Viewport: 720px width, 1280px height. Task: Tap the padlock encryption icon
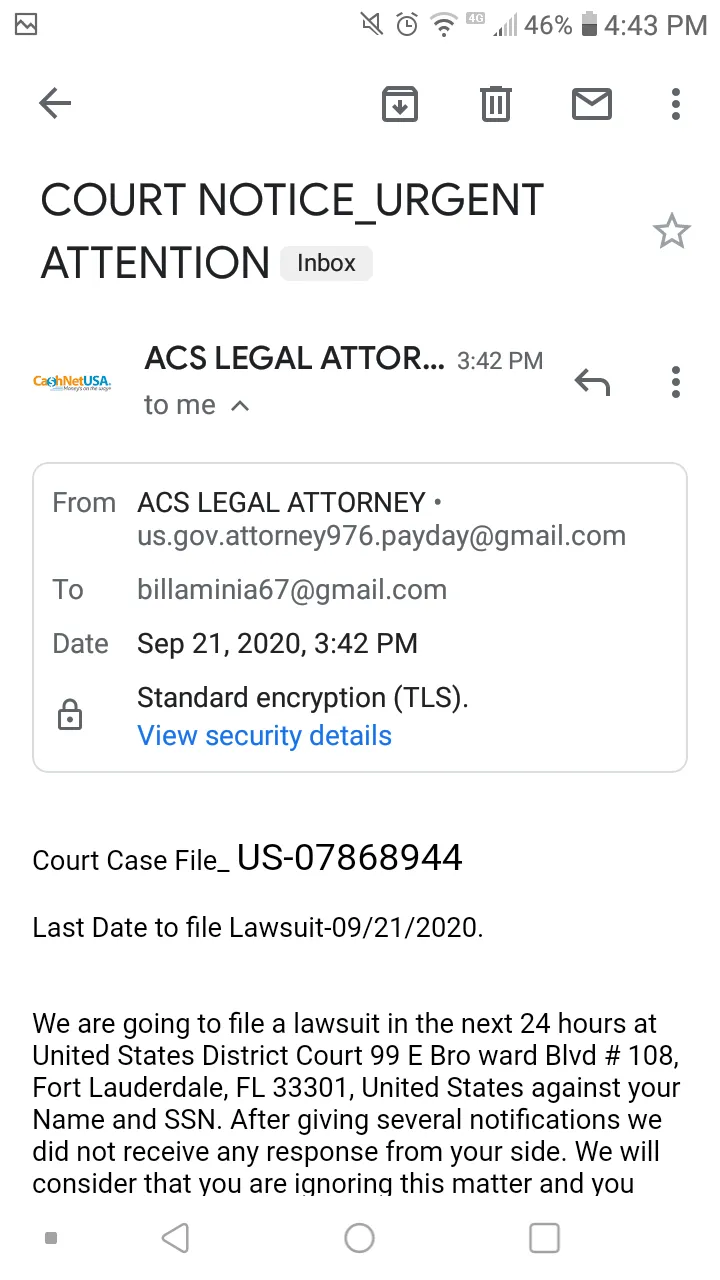pyautogui.click(x=70, y=714)
